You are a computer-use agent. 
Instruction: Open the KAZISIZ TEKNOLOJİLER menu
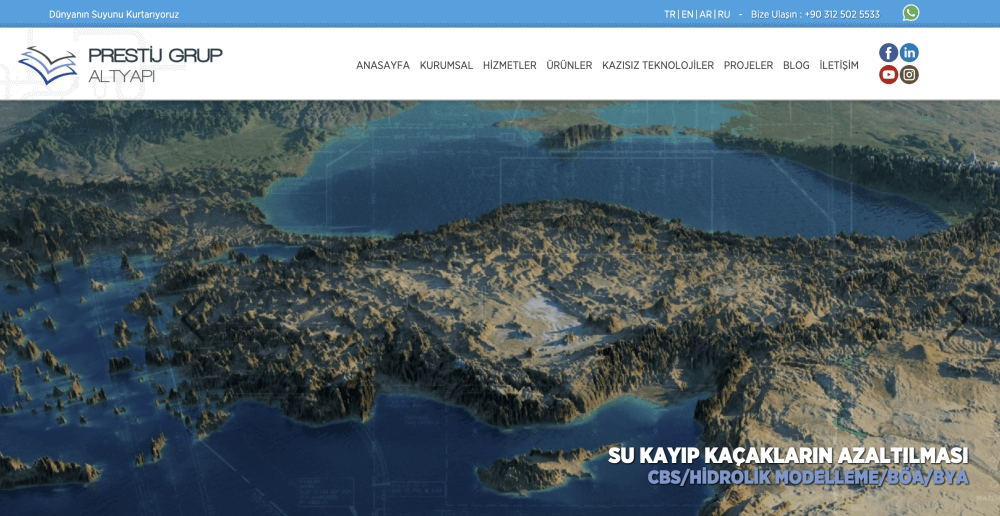pos(658,65)
